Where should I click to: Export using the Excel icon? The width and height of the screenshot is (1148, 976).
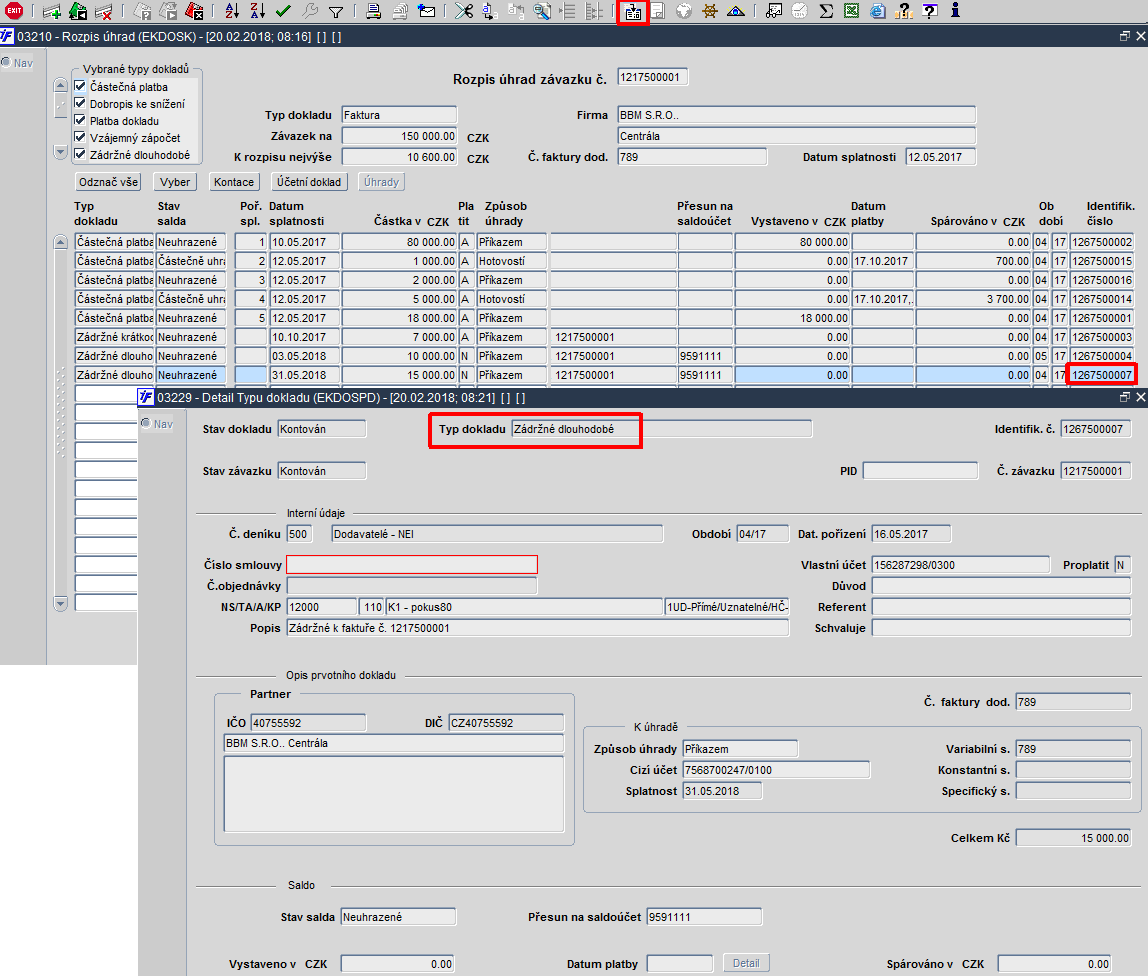pos(851,12)
